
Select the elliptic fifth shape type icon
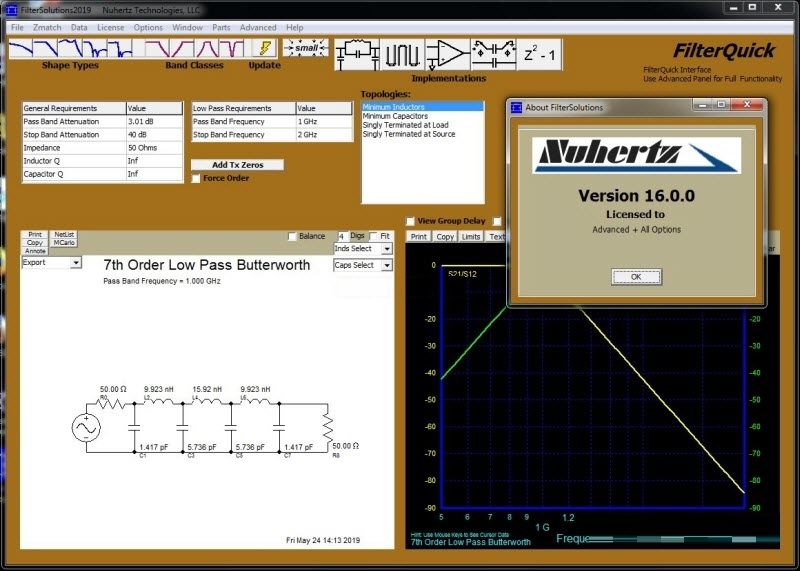click(x=120, y=48)
